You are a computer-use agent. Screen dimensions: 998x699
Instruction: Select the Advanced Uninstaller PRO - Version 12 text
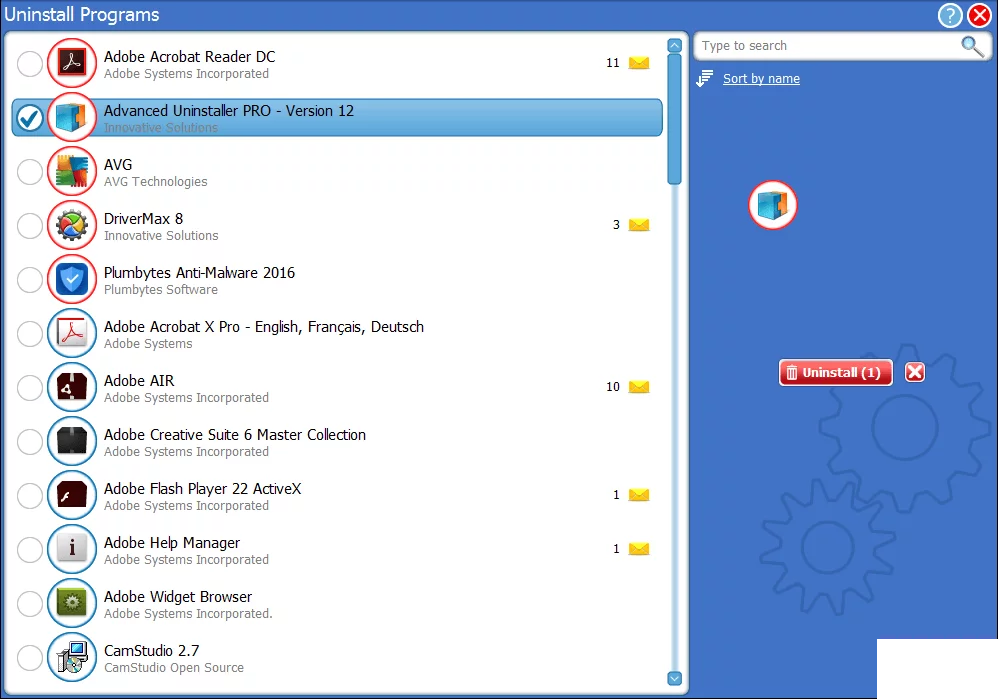click(228, 111)
